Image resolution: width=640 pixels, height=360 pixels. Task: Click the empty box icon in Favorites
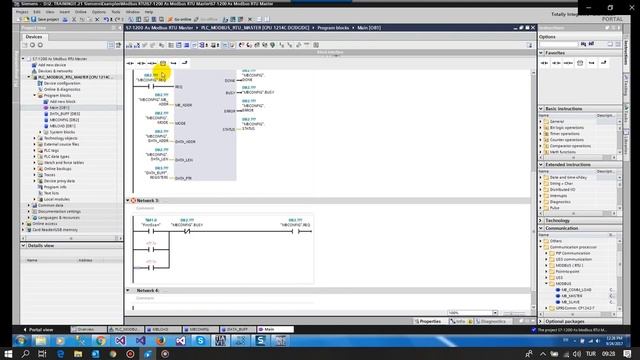[x=580, y=63]
